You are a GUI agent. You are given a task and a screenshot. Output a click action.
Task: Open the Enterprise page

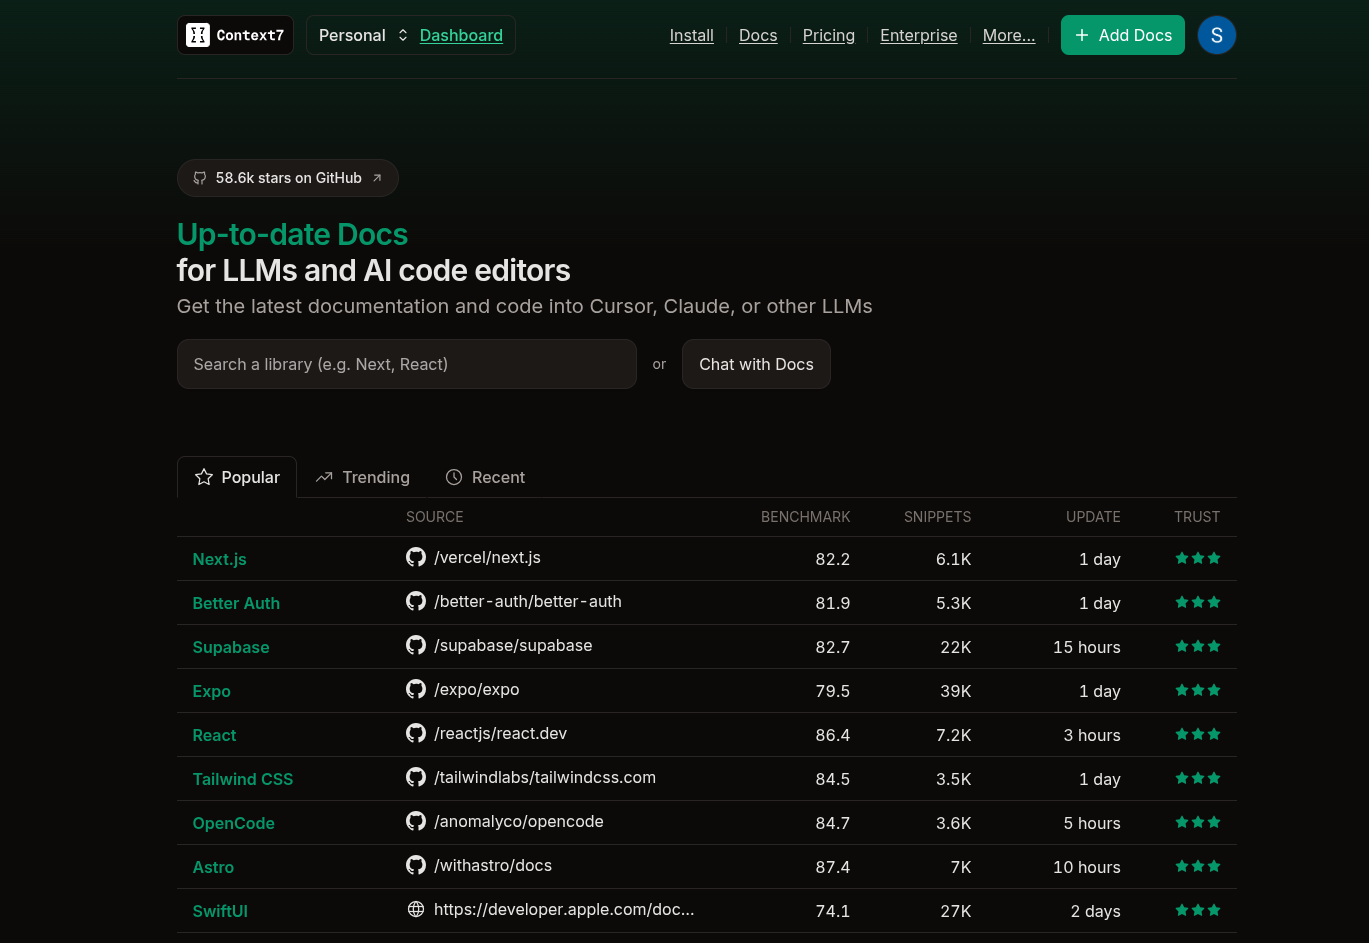point(918,35)
